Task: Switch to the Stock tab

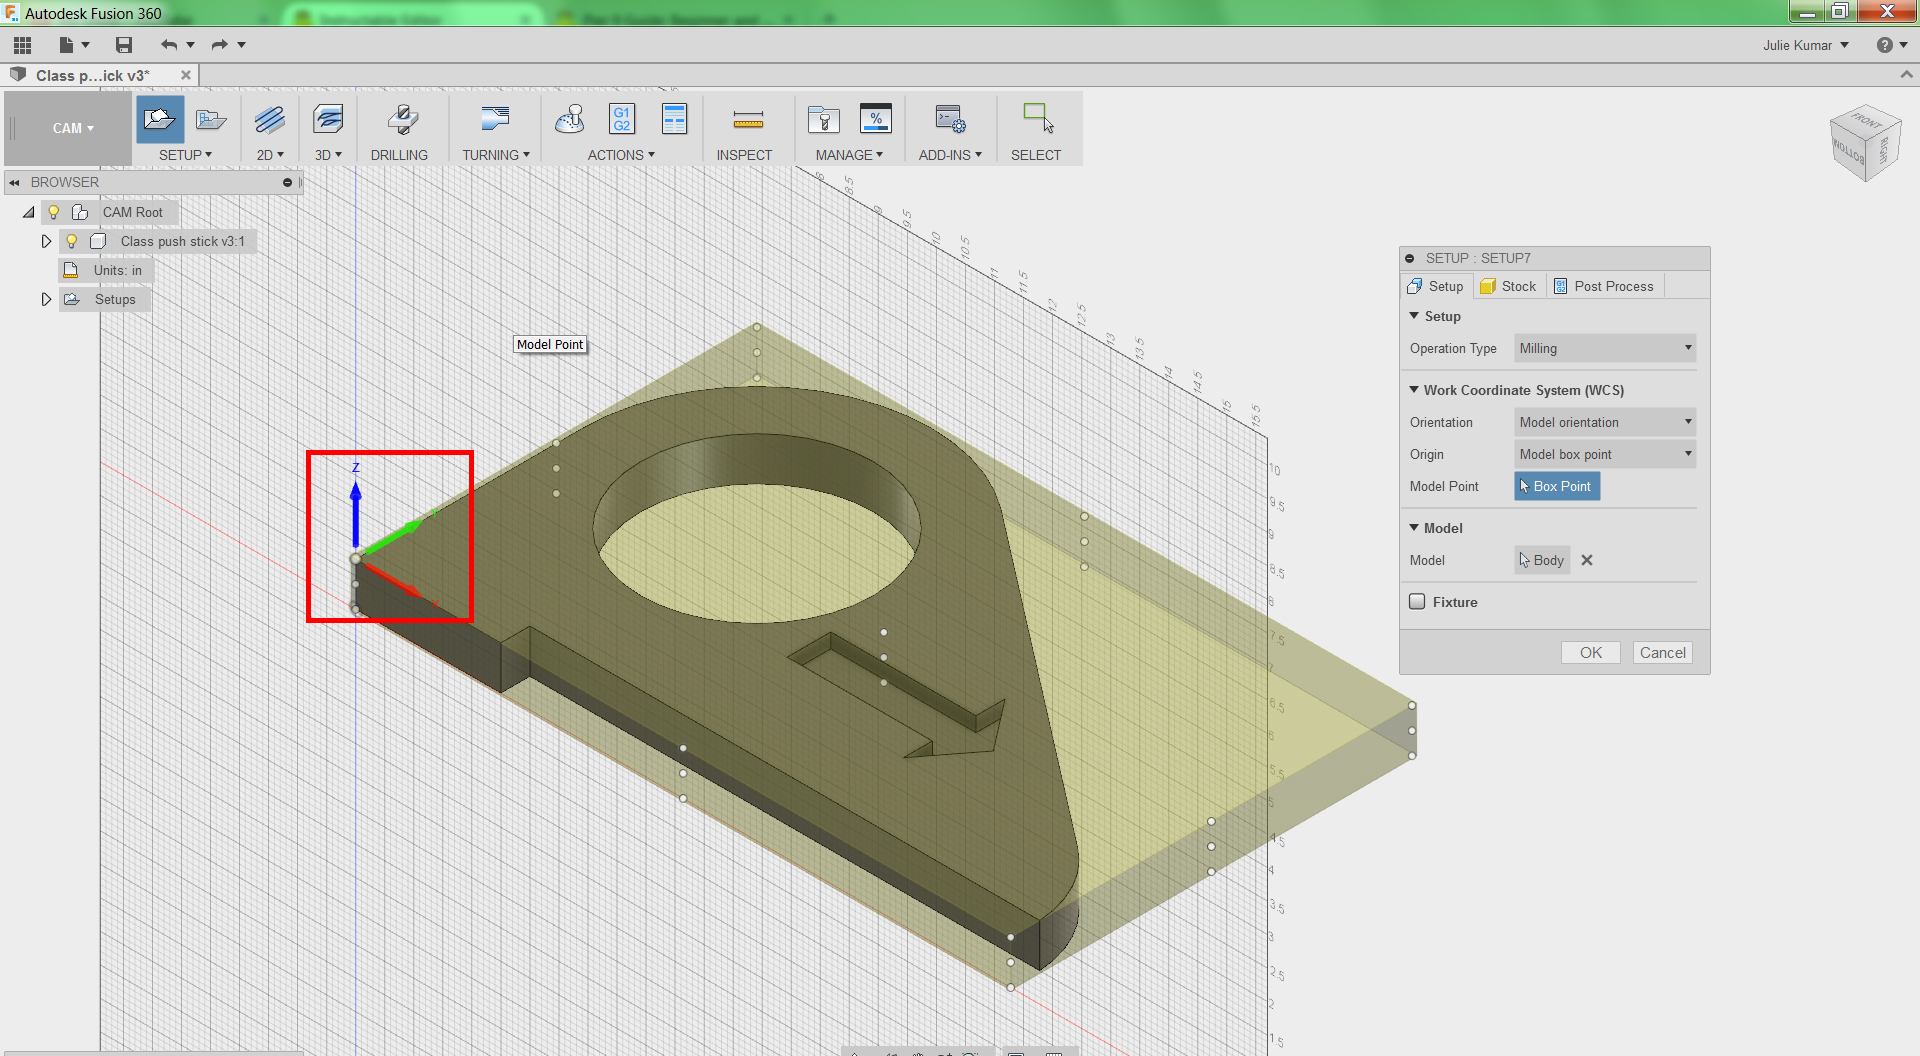Action: click(x=1509, y=286)
